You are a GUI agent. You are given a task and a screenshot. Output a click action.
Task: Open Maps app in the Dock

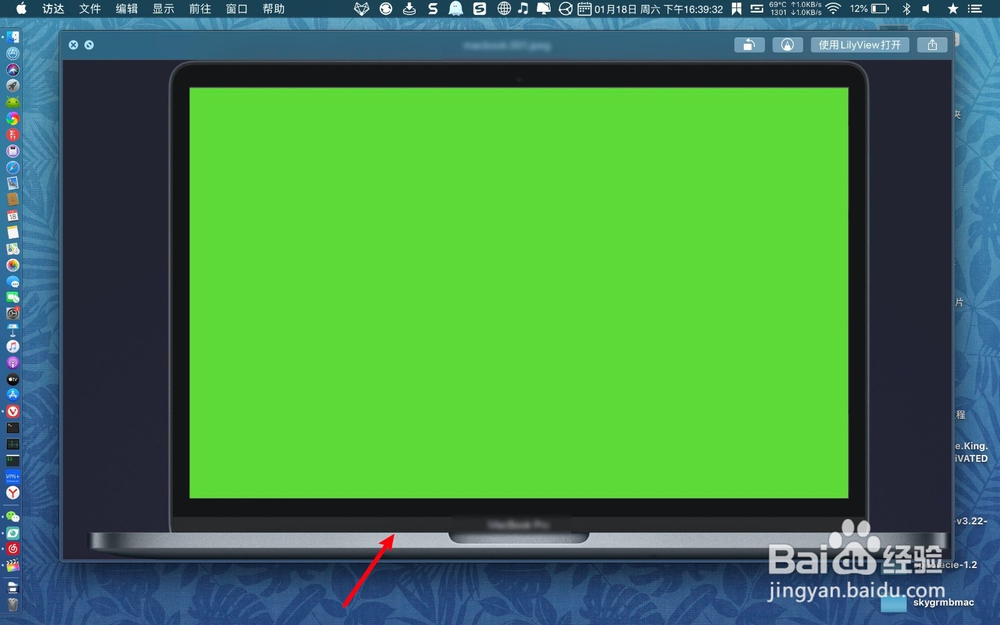[x=13, y=249]
